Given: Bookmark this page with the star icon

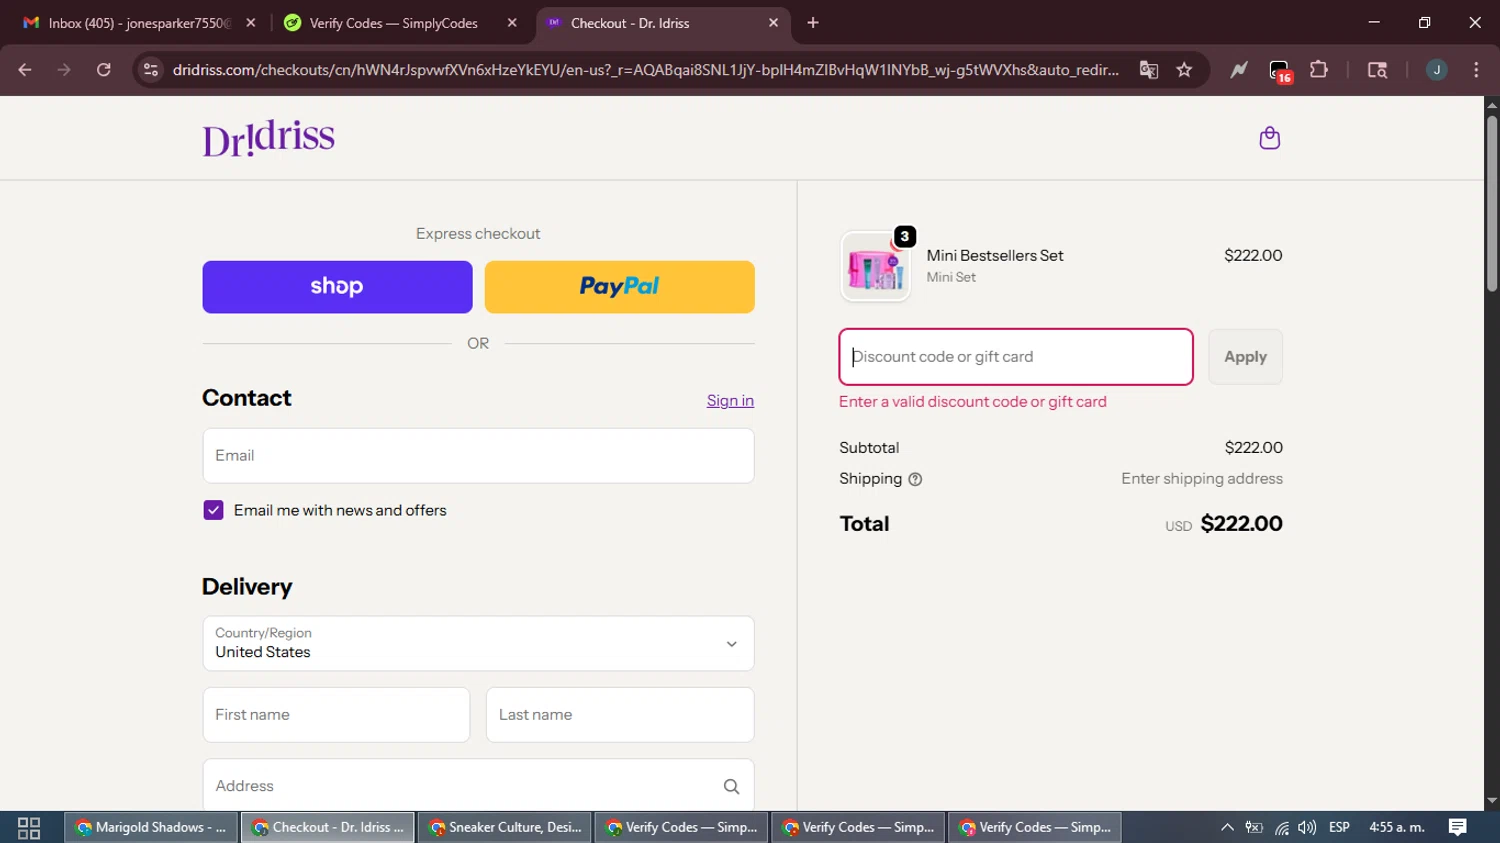Looking at the screenshot, I should tap(1184, 70).
